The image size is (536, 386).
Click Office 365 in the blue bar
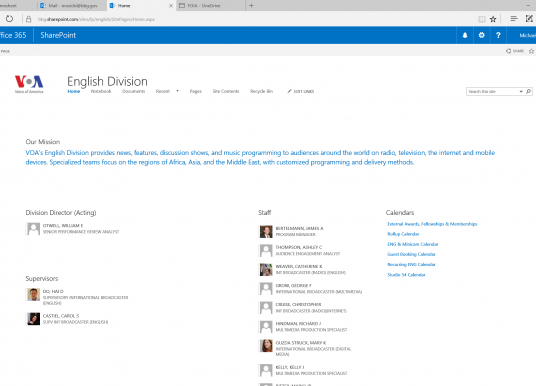pos(13,35)
